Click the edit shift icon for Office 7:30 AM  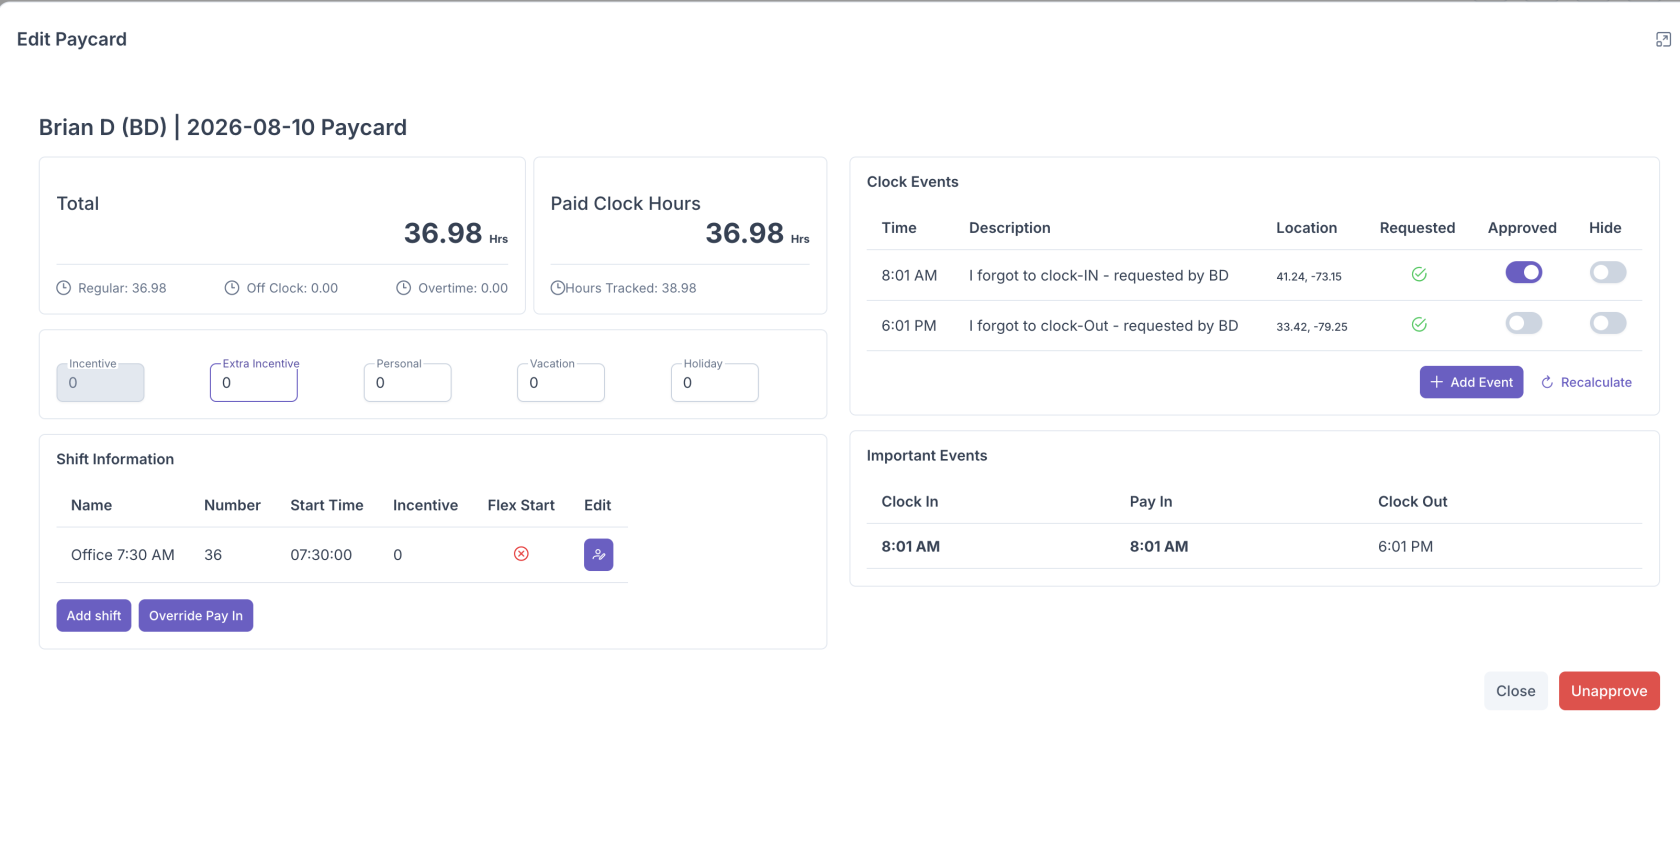(598, 555)
